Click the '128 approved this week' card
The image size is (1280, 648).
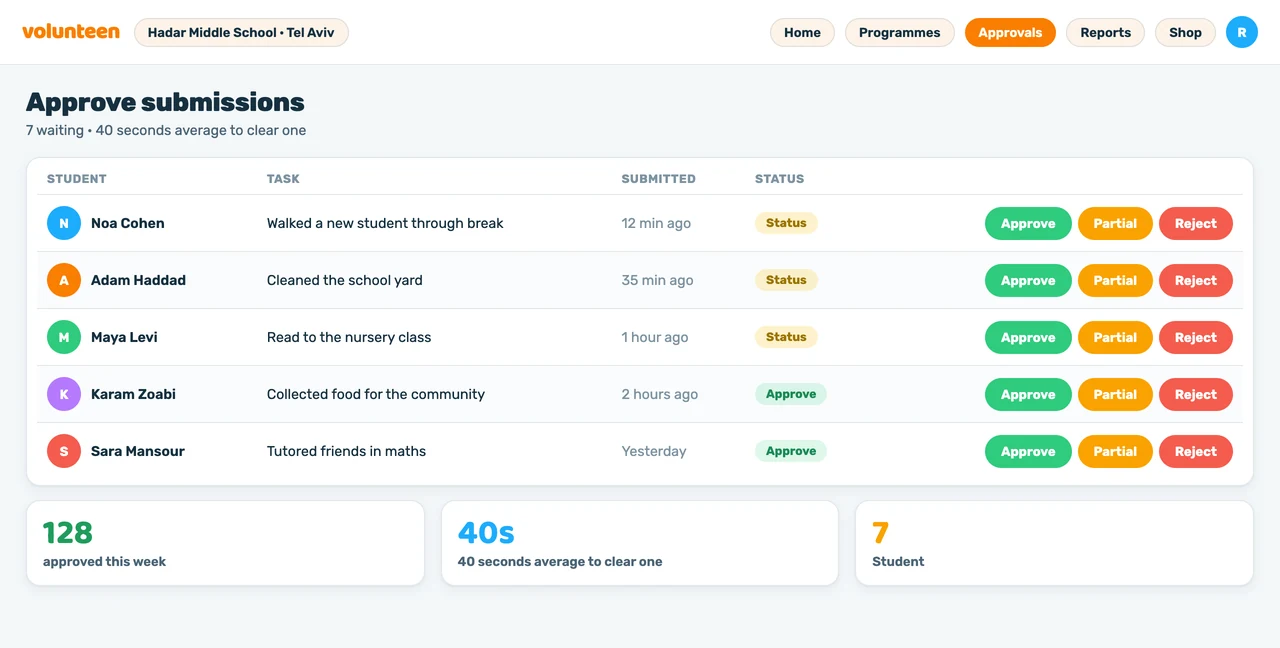225,543
